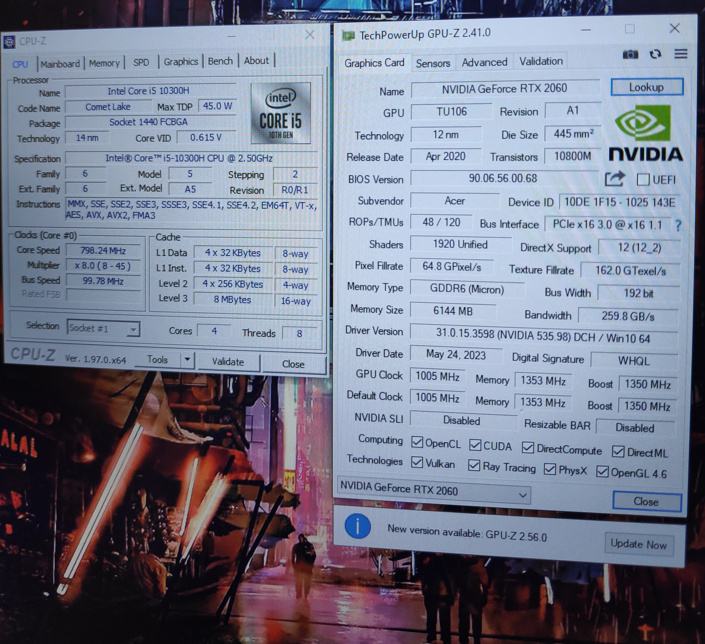705x644 pixels.
Task: Open the GPU-Z hamburger menu
Action: point(681,54)
